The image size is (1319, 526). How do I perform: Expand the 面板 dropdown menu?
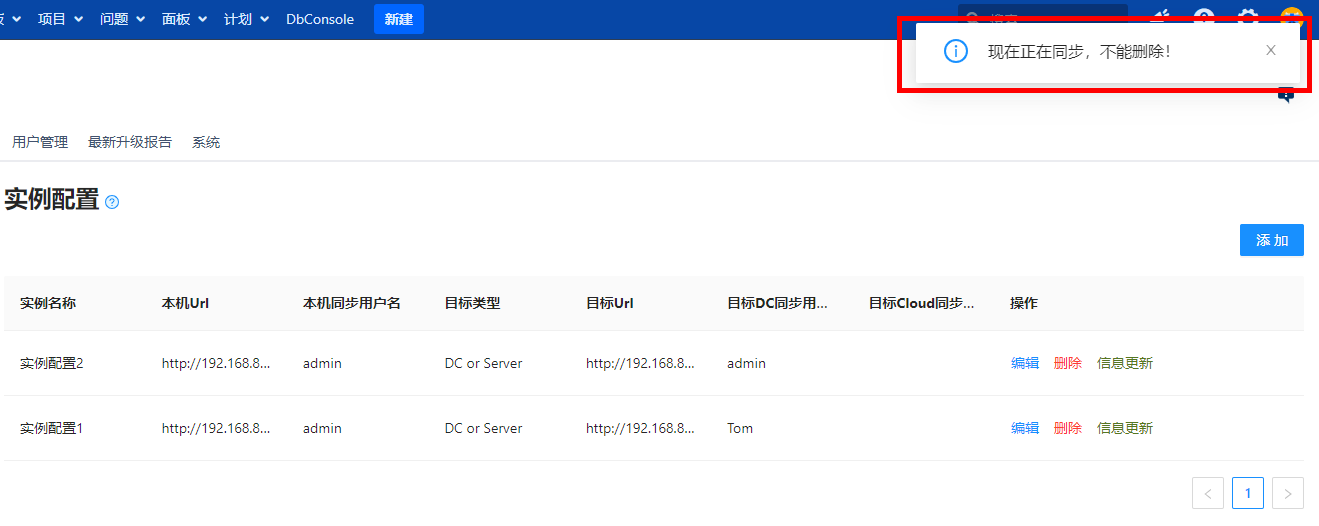pyautogui.click(x=184, y=19)
